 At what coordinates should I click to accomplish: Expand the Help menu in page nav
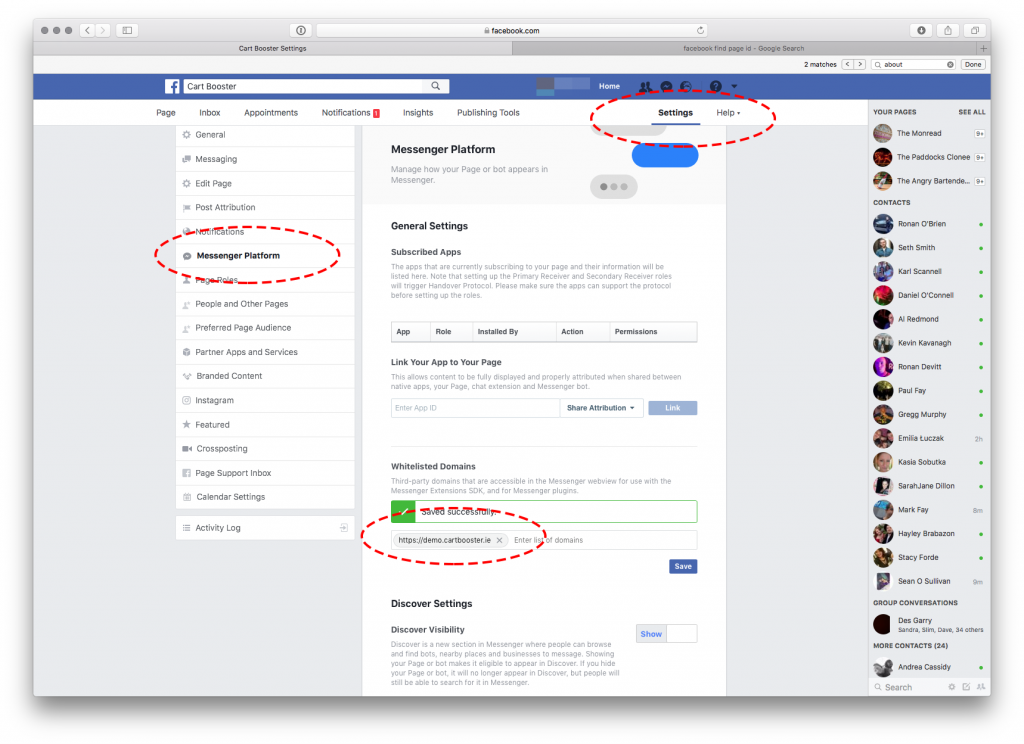pyautogui.click(x=728, y=113)
